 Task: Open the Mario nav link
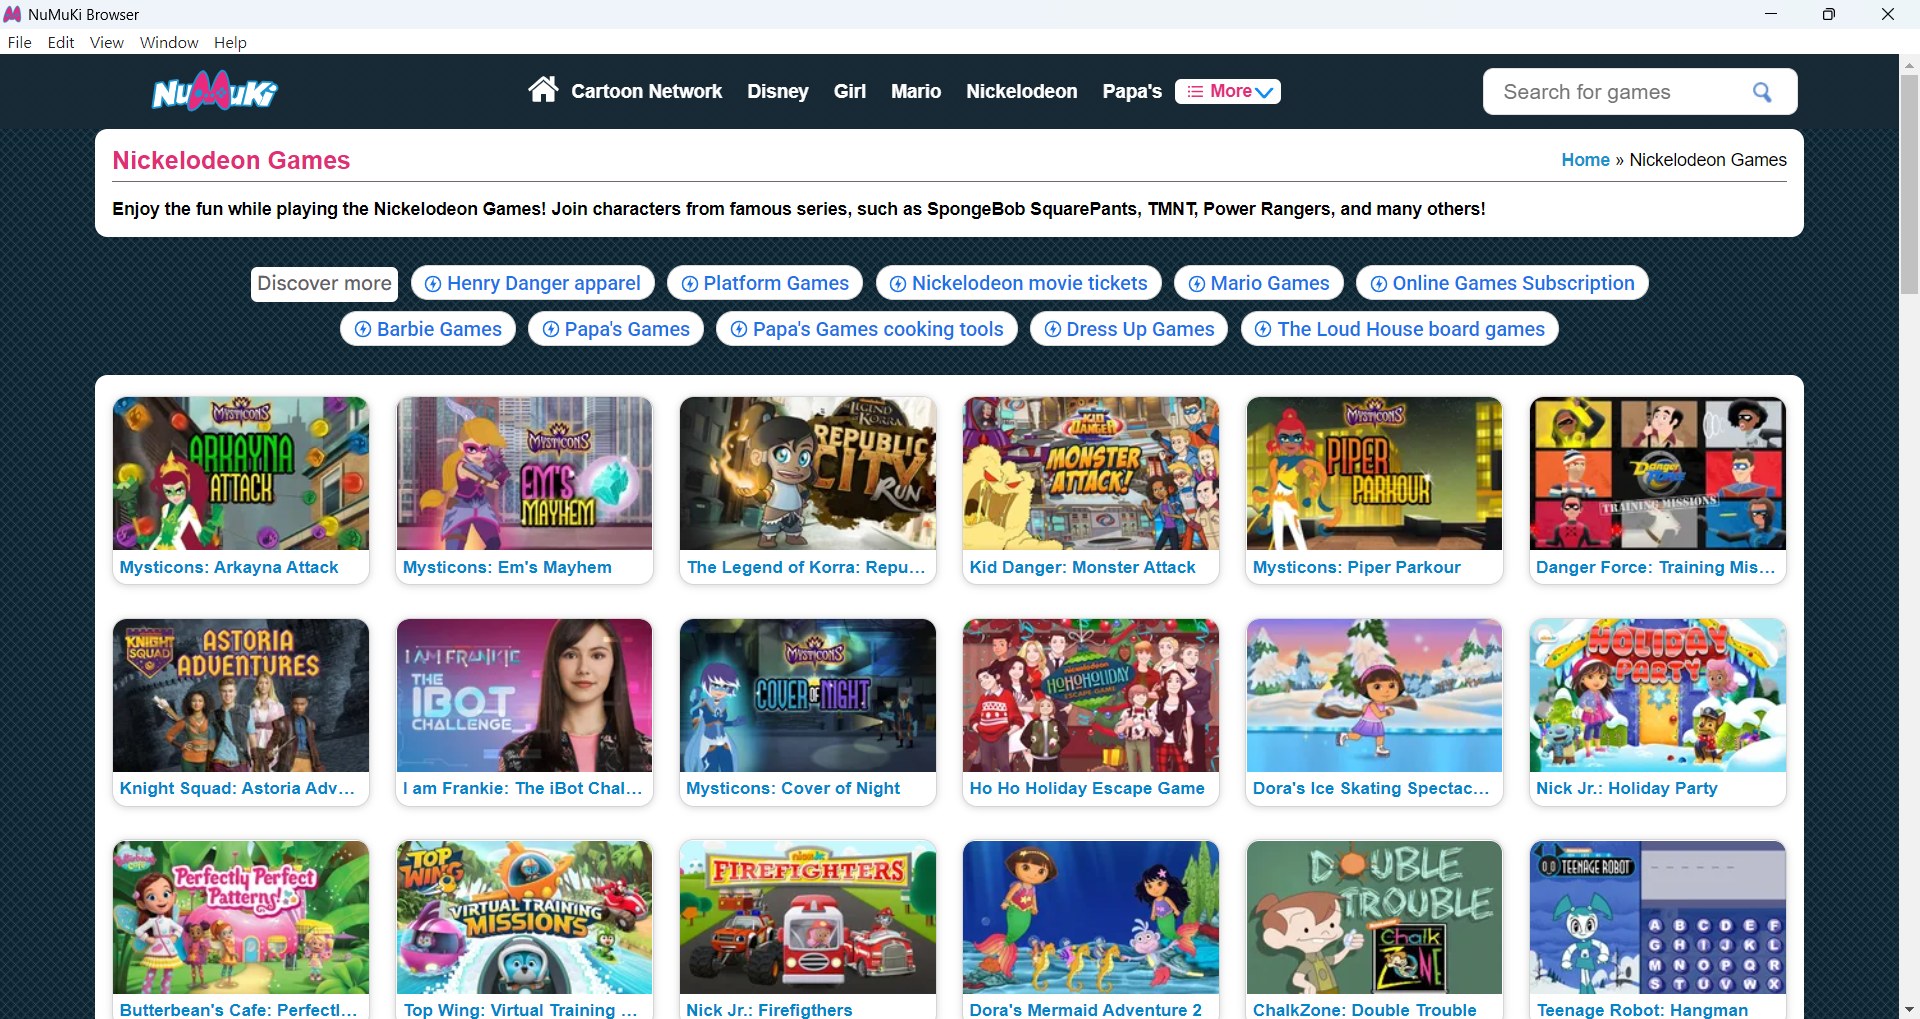pos(916,91)
